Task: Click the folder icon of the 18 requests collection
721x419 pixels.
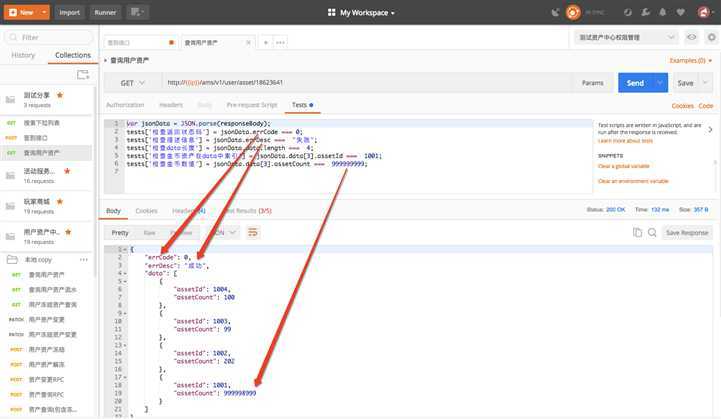Action: [10, 236]
